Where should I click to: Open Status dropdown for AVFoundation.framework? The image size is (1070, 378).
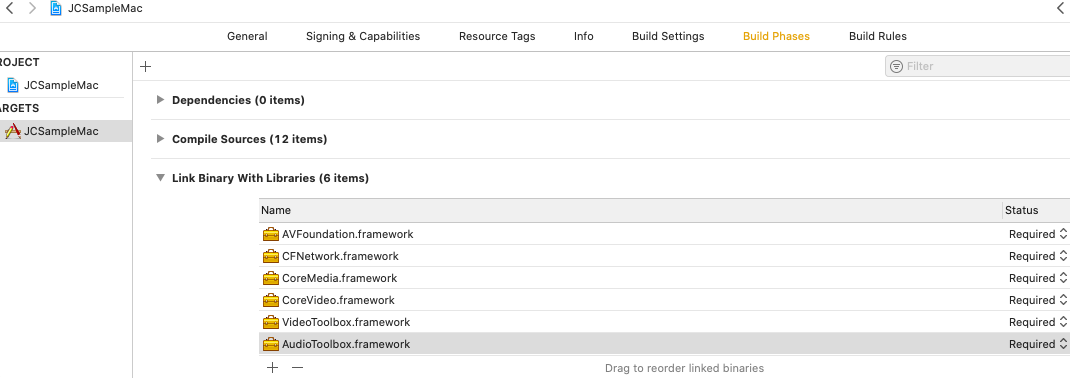pyautogui.click(x=1037, y=234)
